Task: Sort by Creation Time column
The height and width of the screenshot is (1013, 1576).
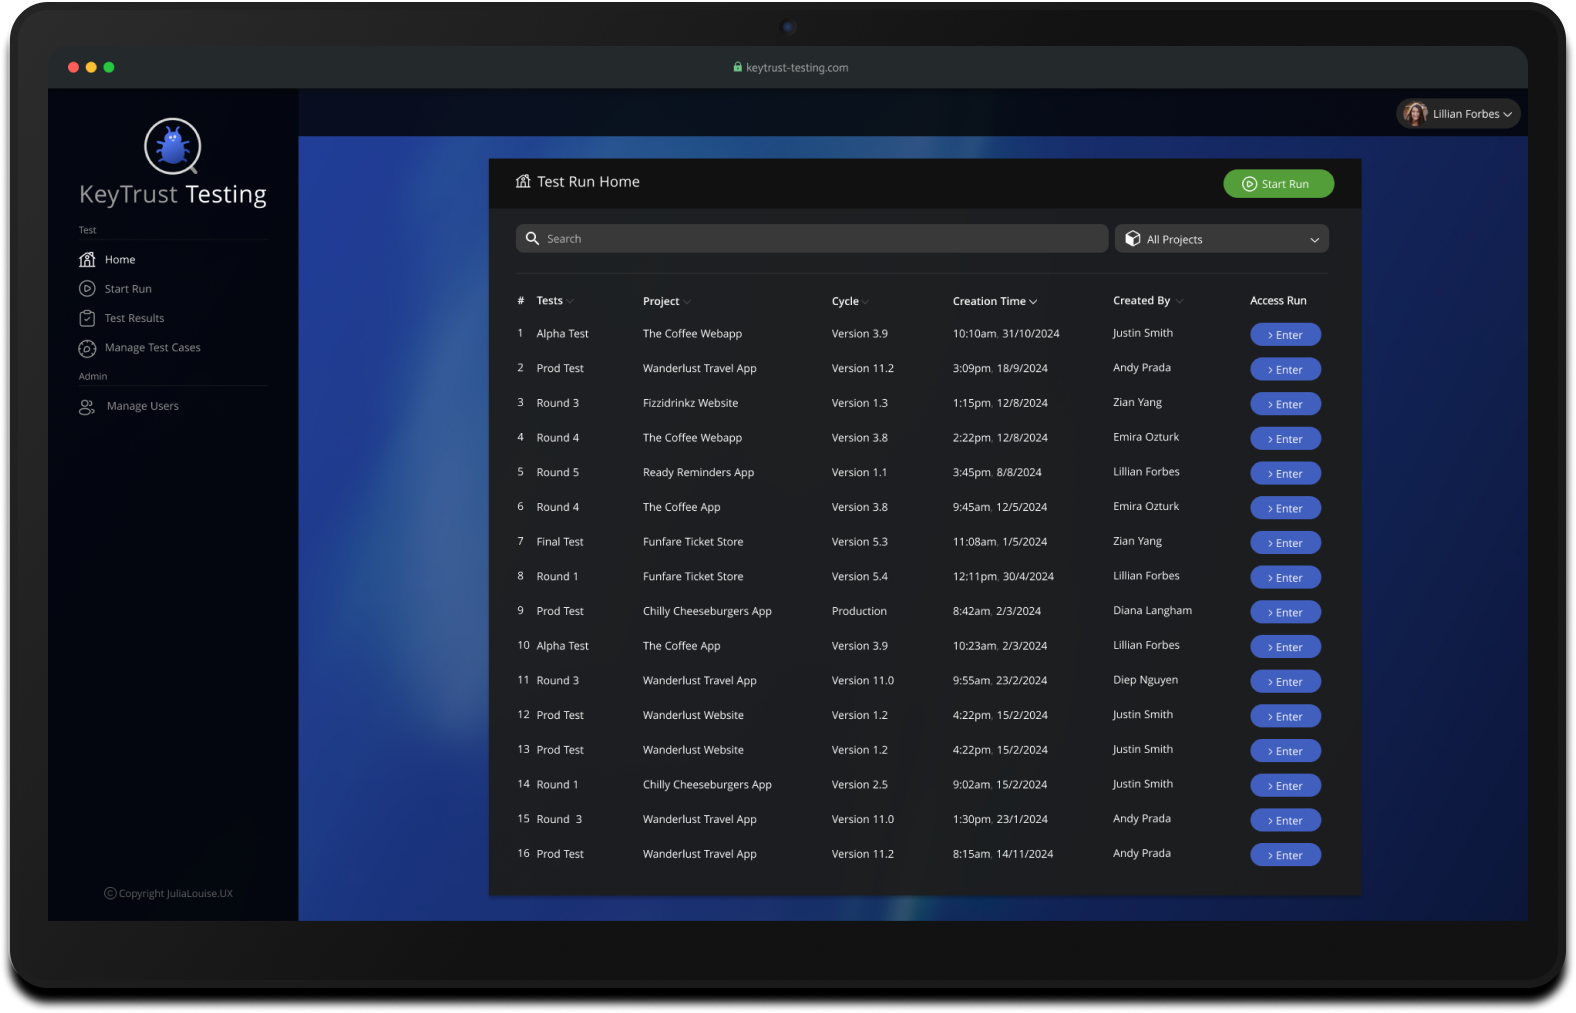Action: tap(994, 301)
